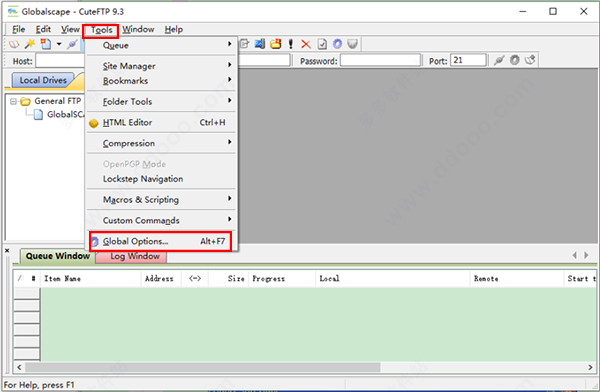Click tab strip scroll-right arrow
Screen dimensions: 600x392
[x=586, y=255]
